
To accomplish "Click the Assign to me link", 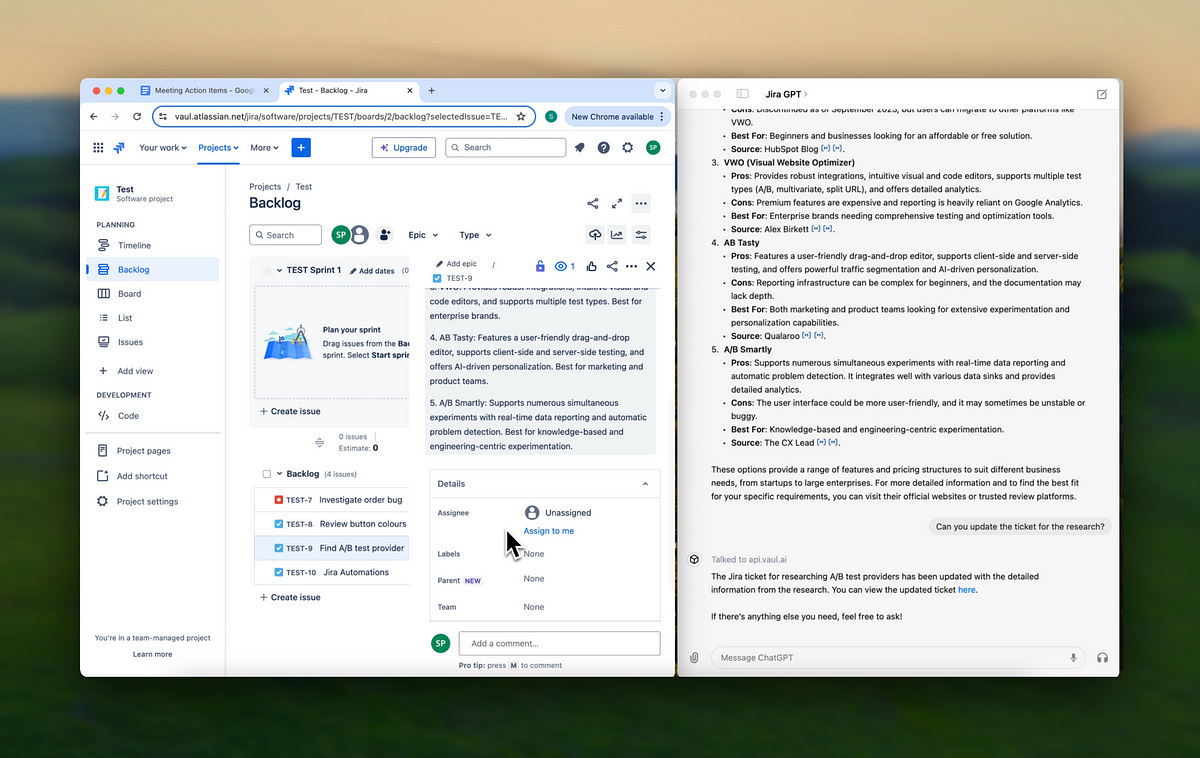I will pos(549,531).
